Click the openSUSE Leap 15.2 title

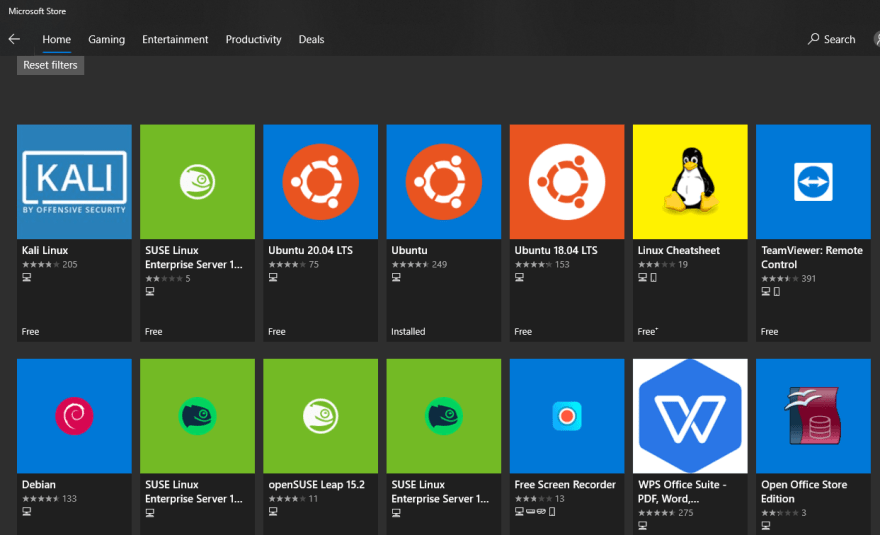(317, 484)
